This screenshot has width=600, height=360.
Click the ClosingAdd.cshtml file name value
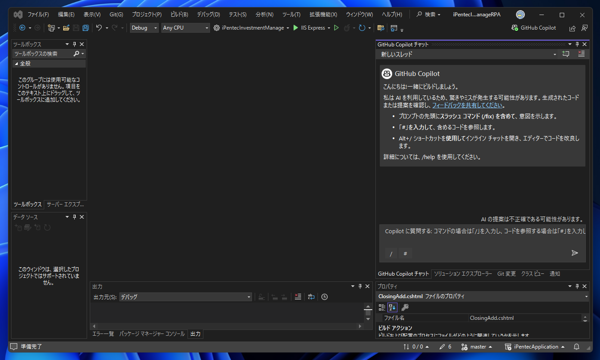(x=492, y=318)
